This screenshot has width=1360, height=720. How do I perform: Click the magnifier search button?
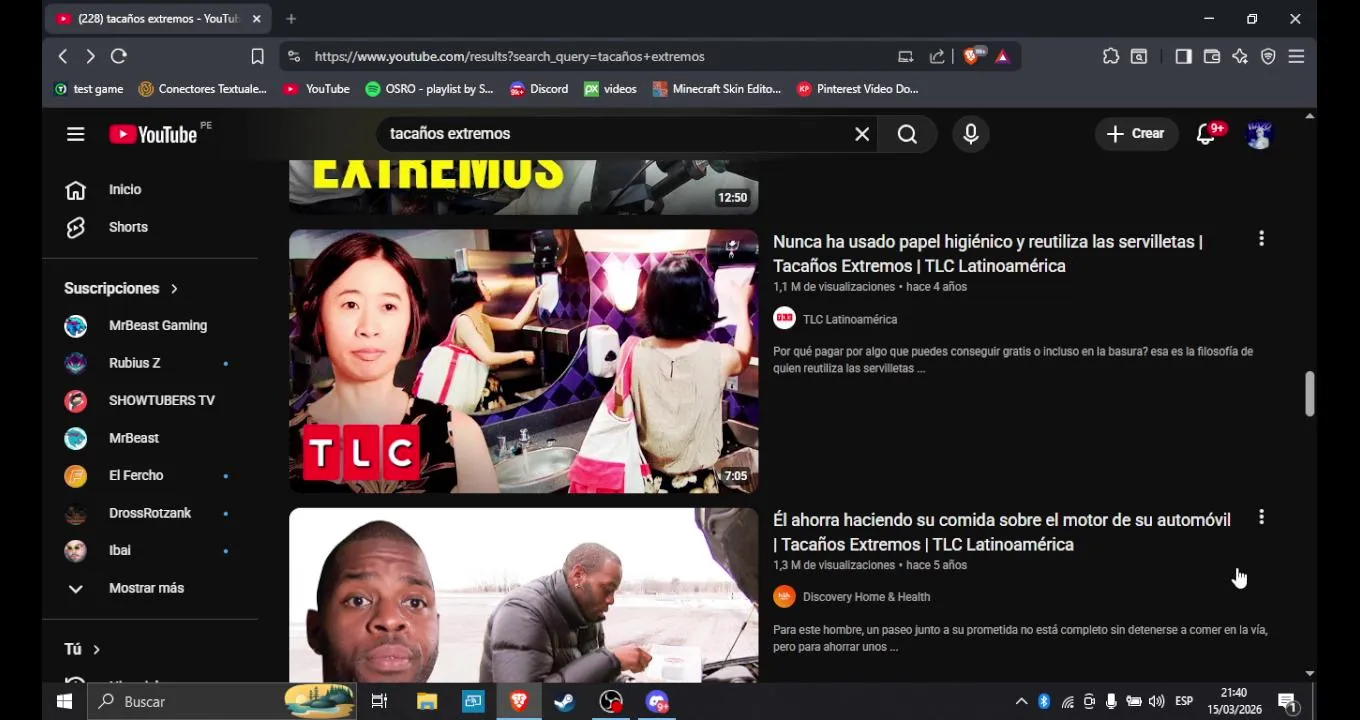point(907,134)
